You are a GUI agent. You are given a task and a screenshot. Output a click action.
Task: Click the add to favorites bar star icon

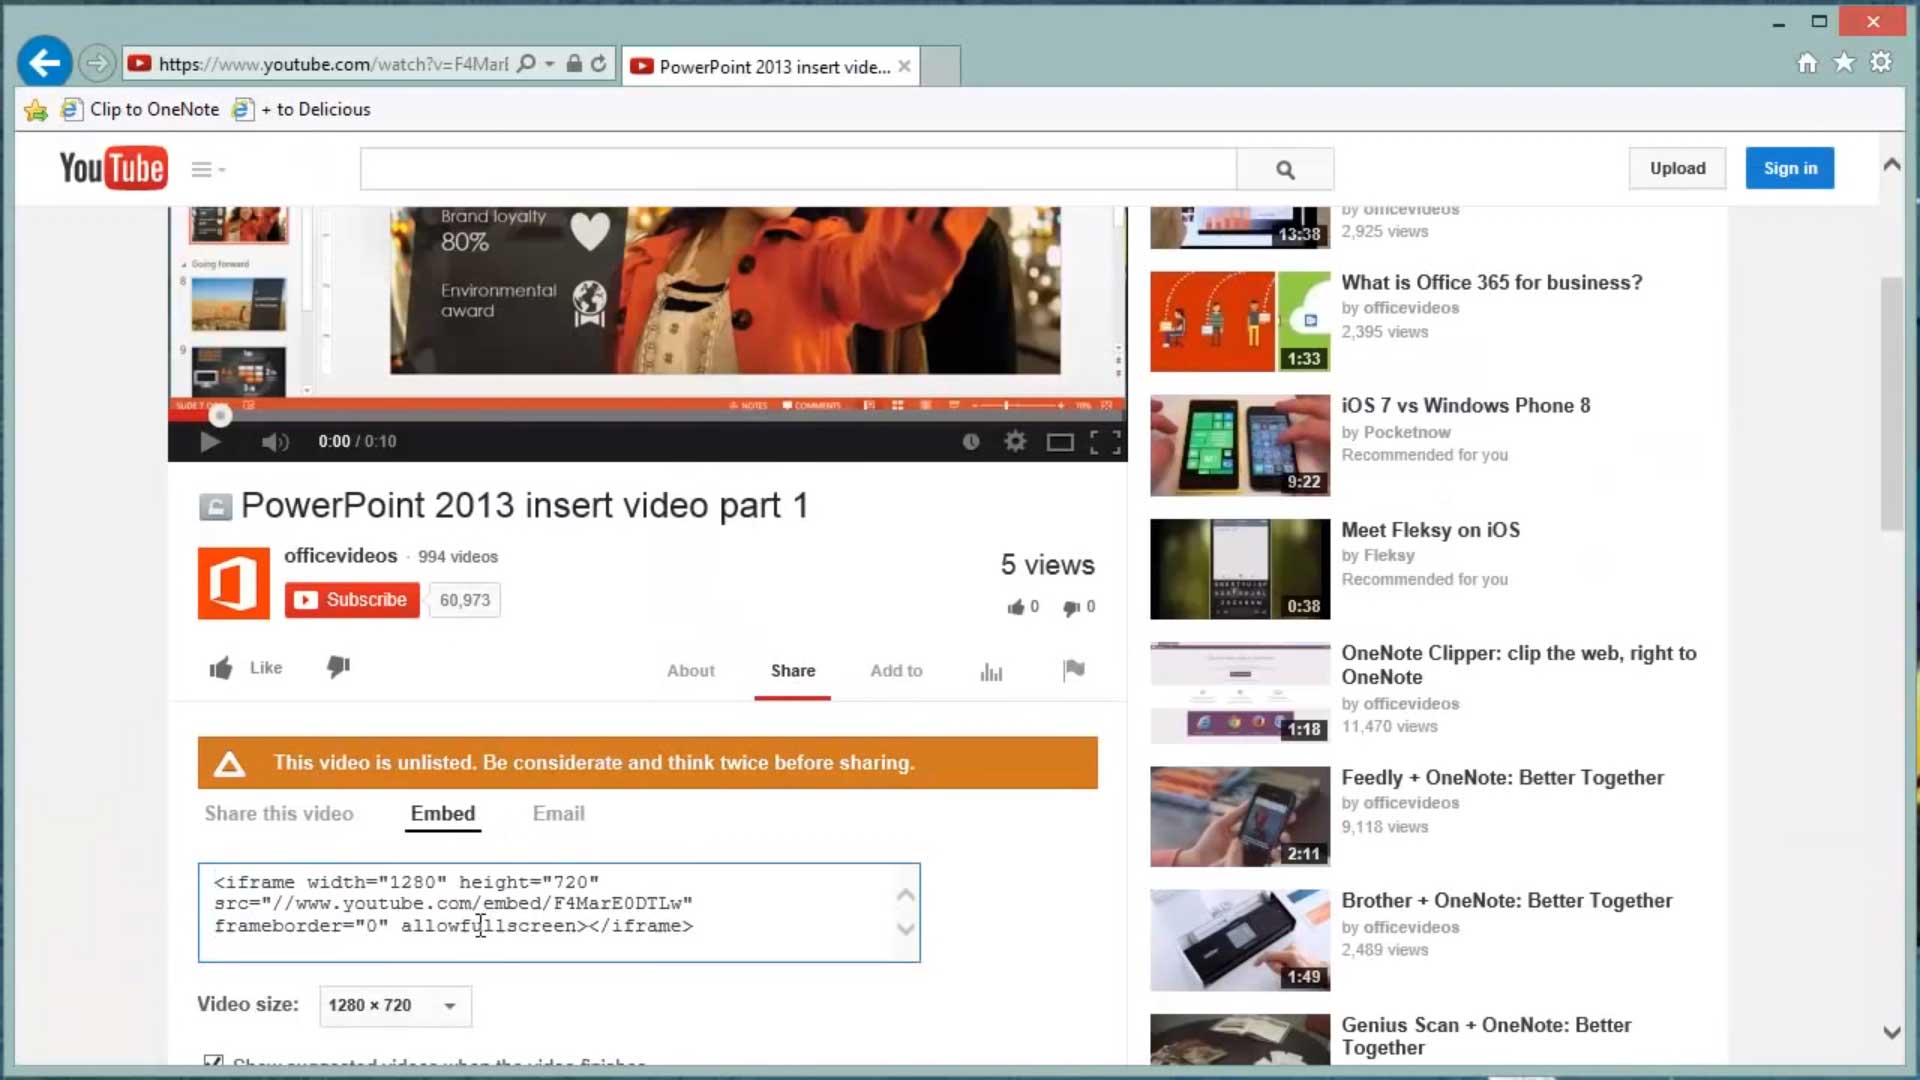pos(36,110)
